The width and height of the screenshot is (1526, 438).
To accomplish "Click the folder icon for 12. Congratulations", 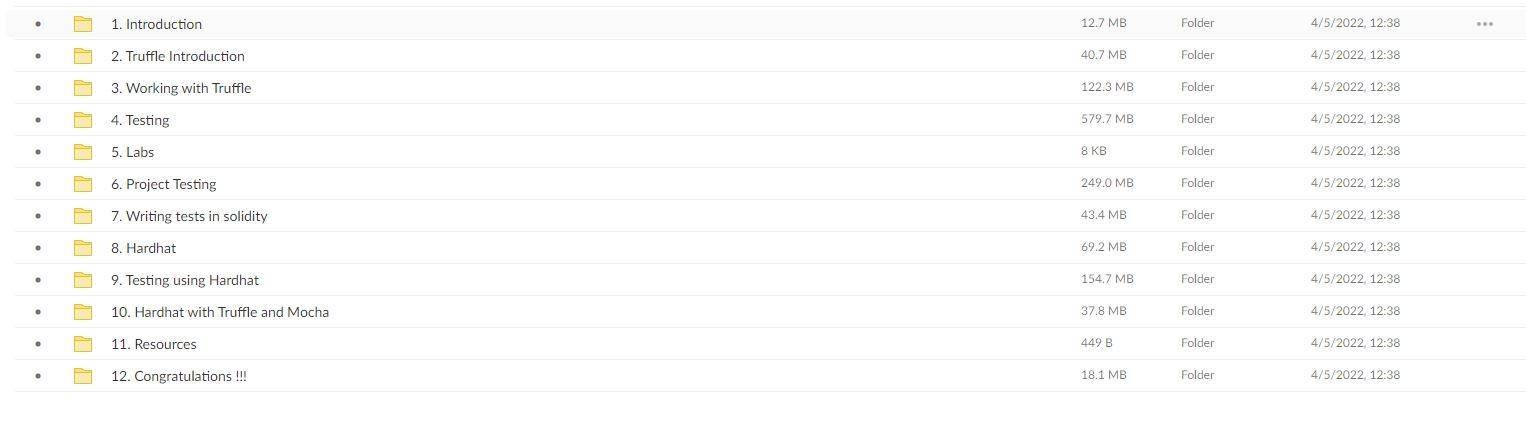I will [83, 376].
